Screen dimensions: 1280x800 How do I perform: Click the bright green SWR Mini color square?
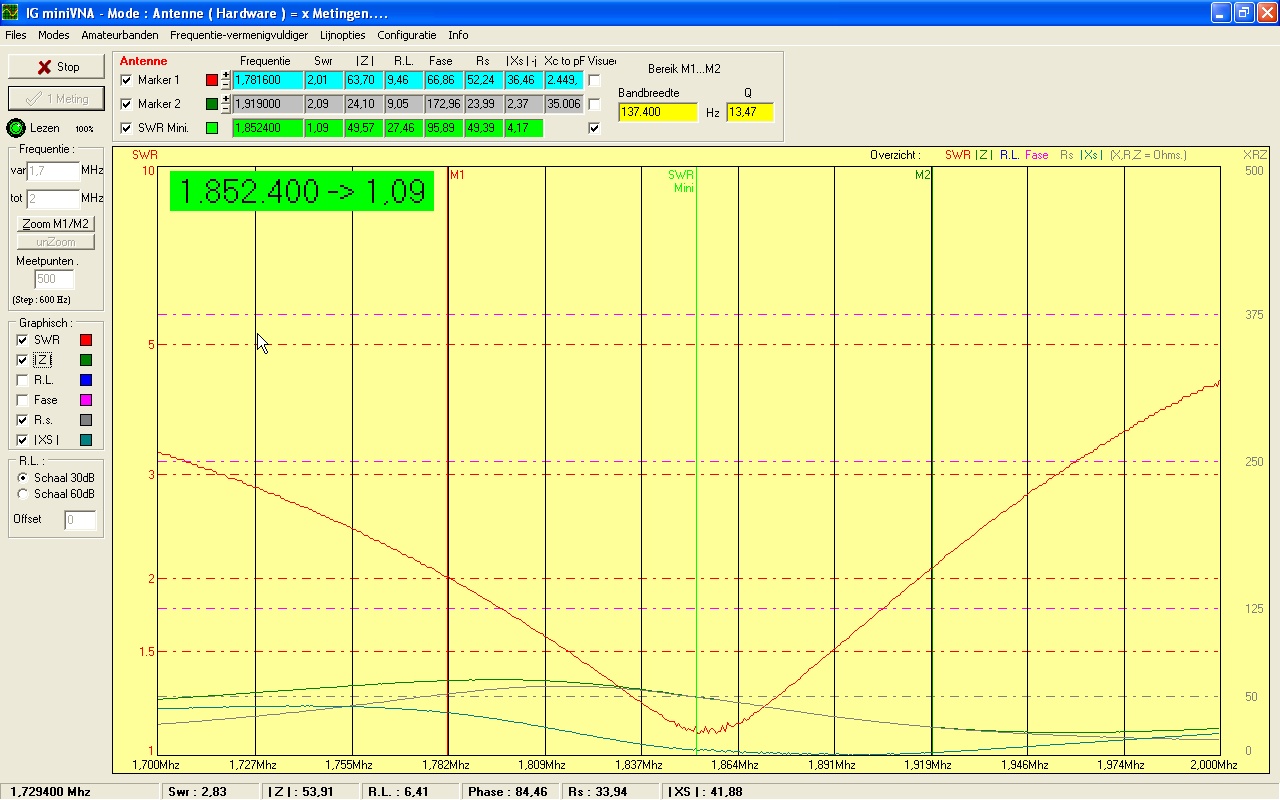click(x=211, y=128)
